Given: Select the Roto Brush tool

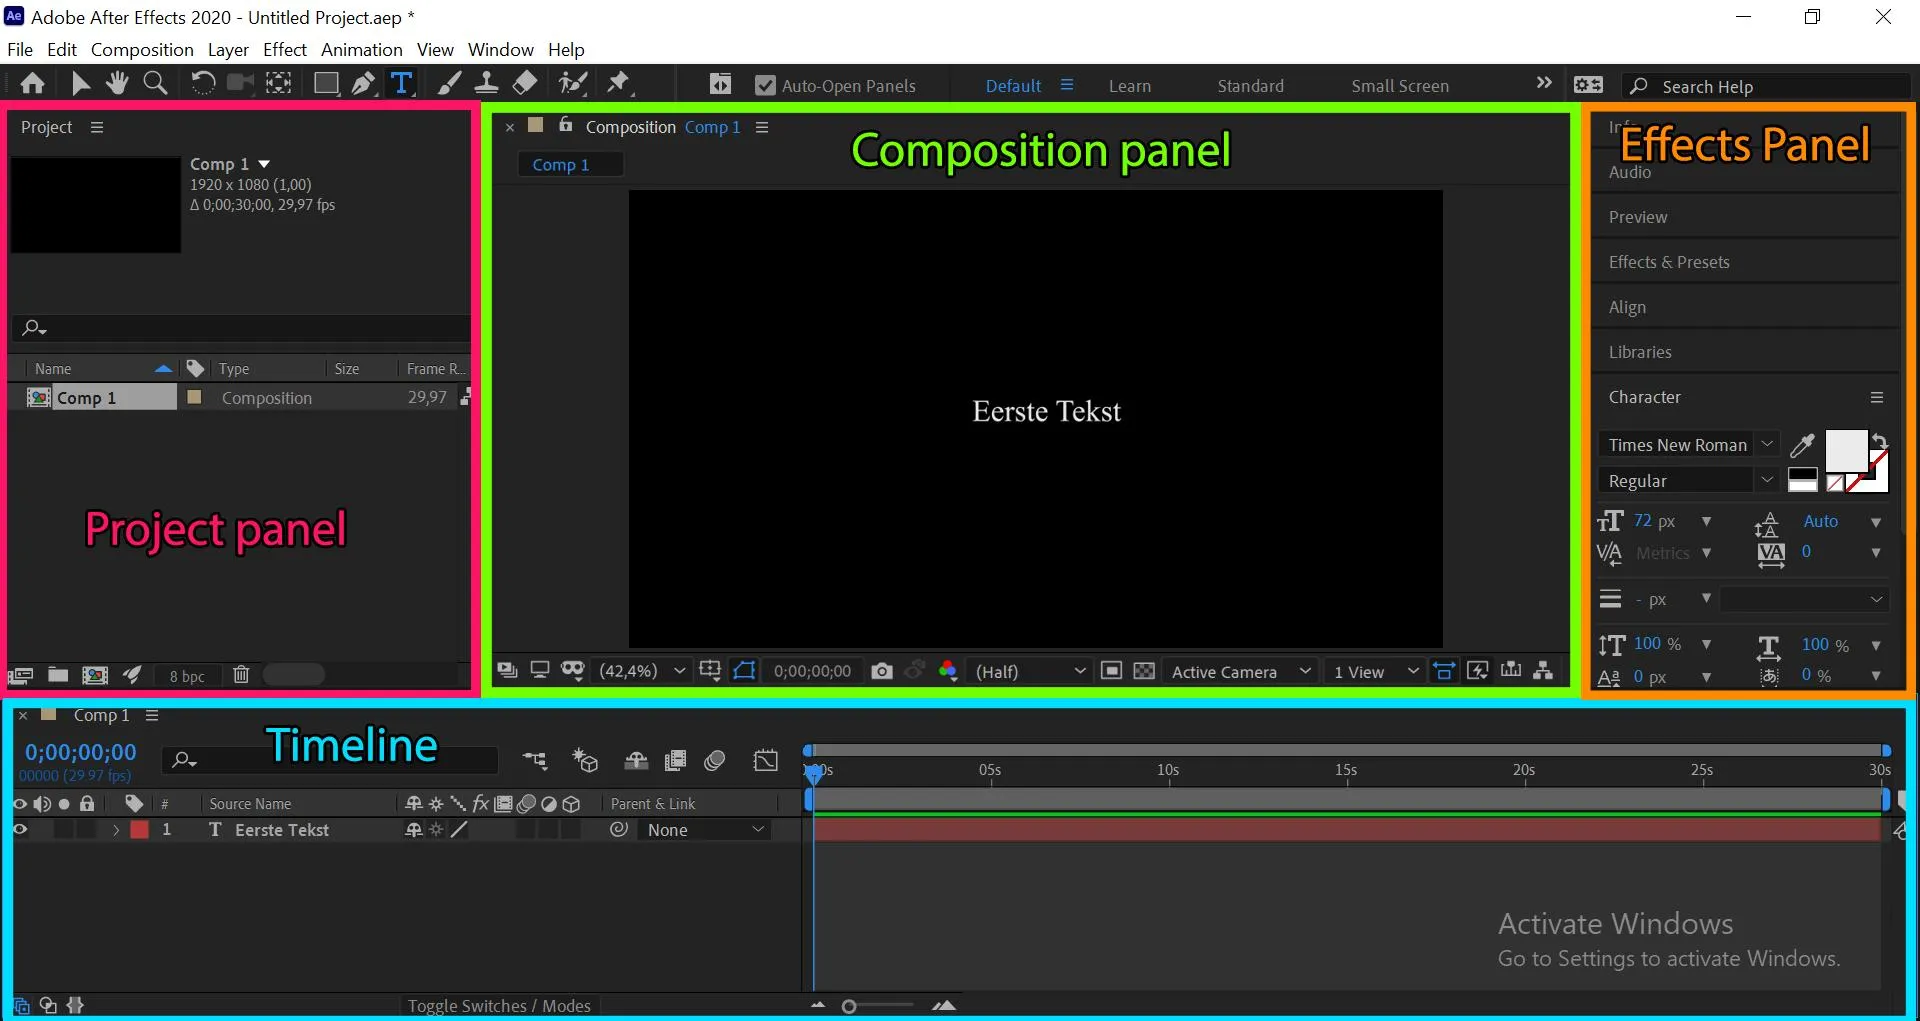Looking at the screenshot, I should (573, 84).
